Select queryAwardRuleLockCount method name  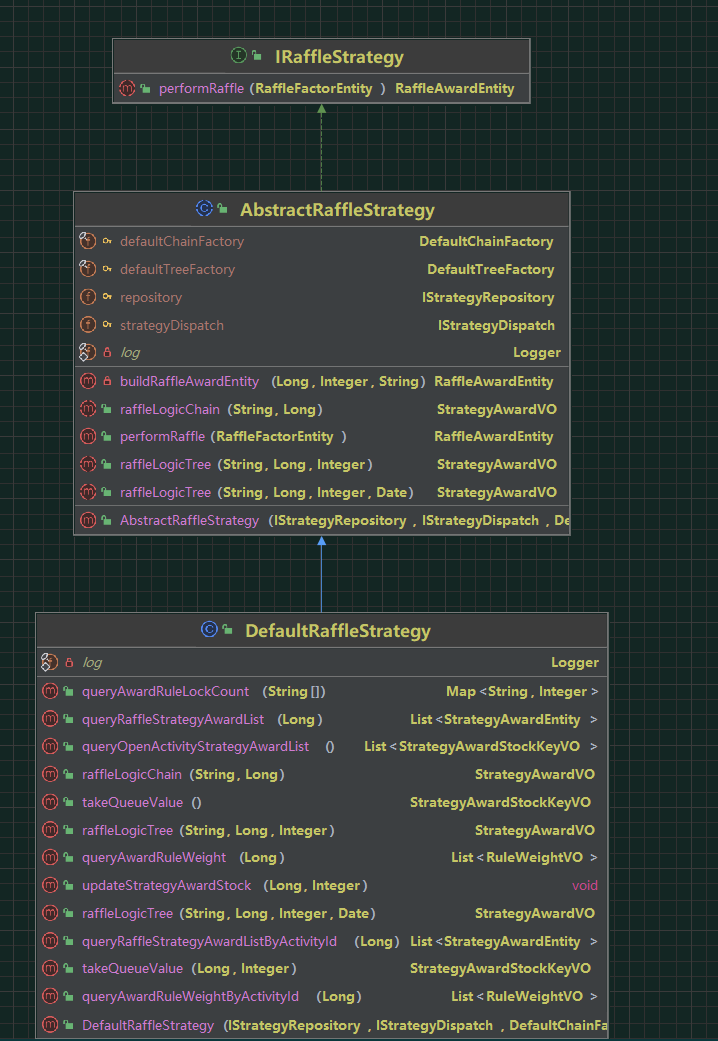tap(165, 691)
